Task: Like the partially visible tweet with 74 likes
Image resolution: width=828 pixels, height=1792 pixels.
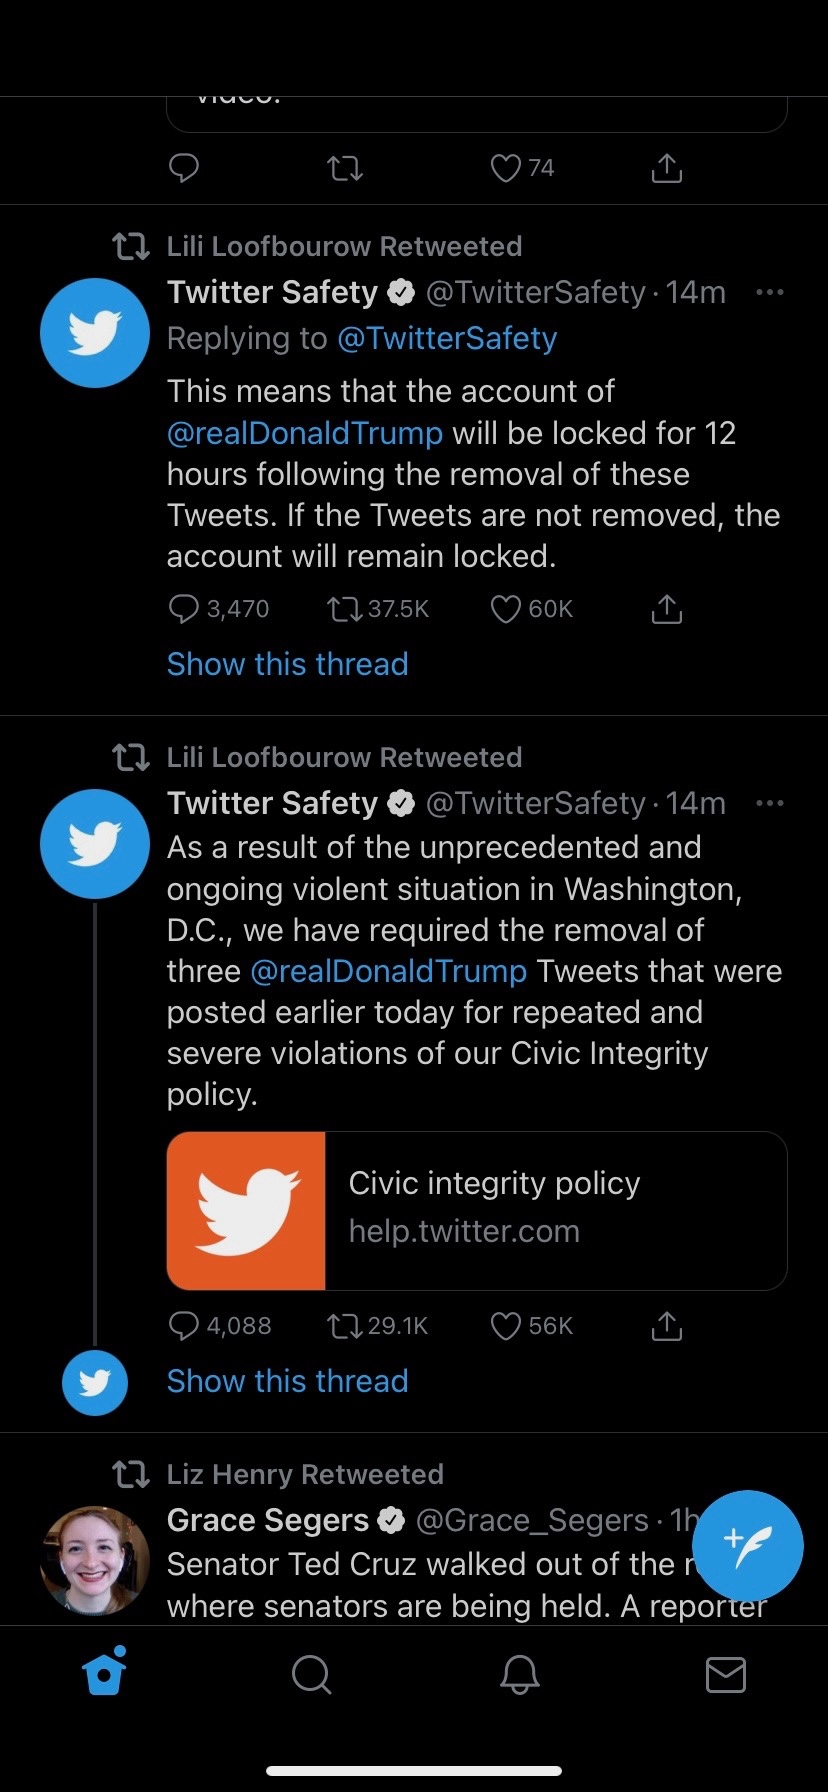Action: pyautogui.click(x=506, y=168)
